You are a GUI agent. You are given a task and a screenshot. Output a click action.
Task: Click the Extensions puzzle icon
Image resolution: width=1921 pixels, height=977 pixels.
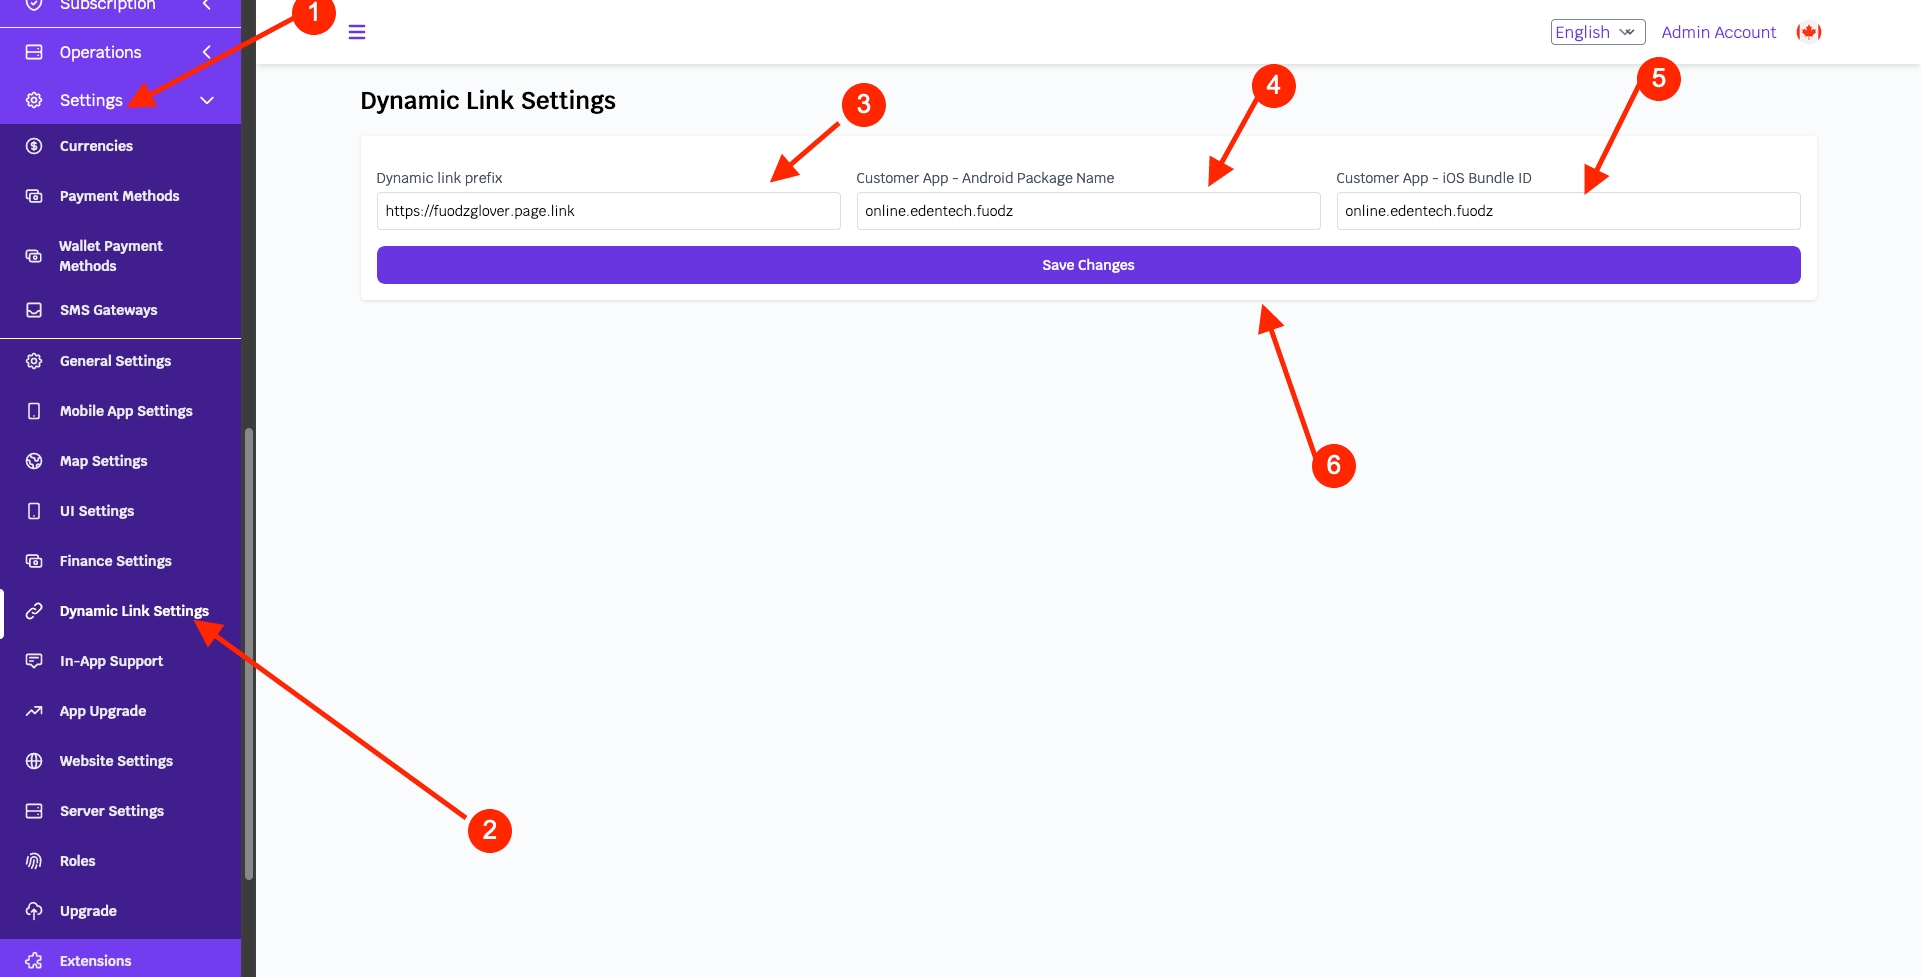[34, 961]
